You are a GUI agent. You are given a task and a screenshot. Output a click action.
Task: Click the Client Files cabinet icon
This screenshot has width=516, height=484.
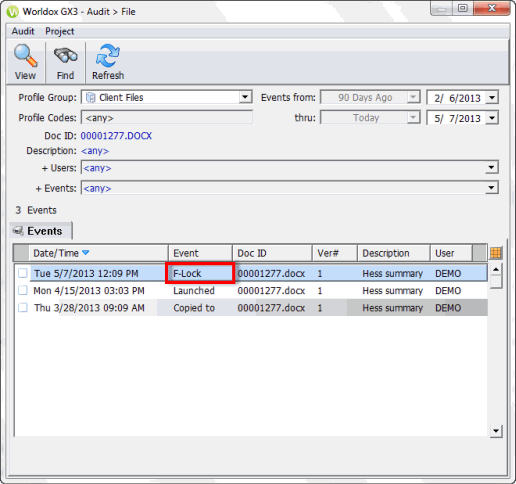point(90,97)
